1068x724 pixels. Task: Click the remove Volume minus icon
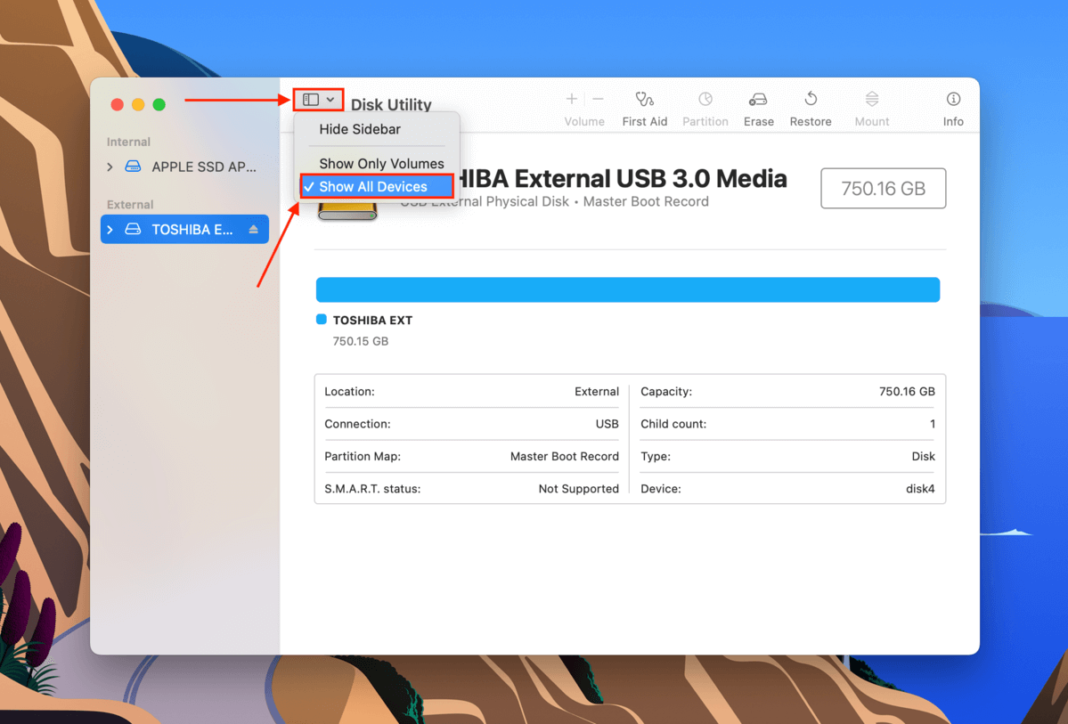[597, 99]
